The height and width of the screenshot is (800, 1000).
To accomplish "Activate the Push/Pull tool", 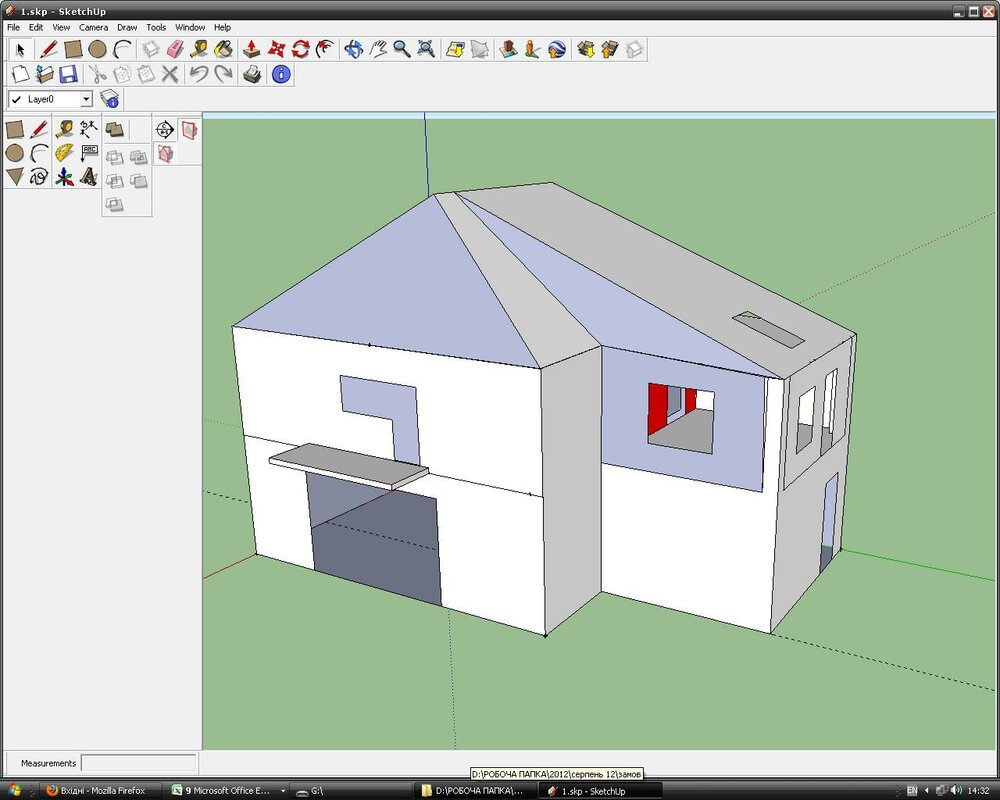I will (x=253, y=49).
